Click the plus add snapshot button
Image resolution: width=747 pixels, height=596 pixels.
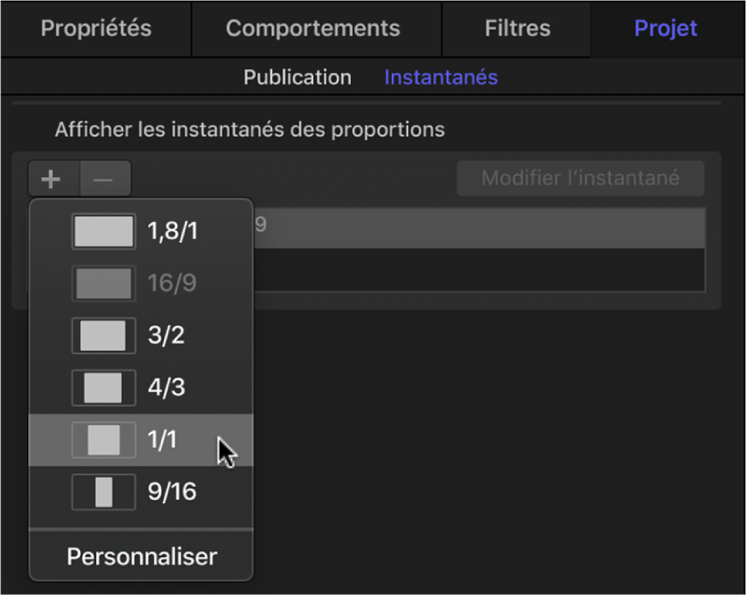point(52,180)
